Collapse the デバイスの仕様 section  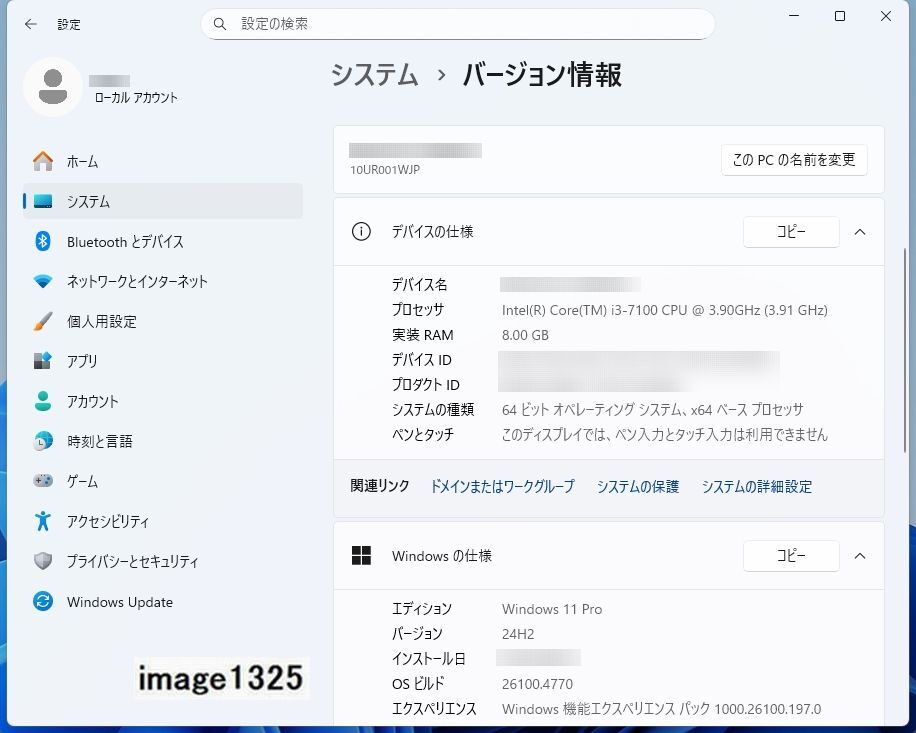[859, 232]
